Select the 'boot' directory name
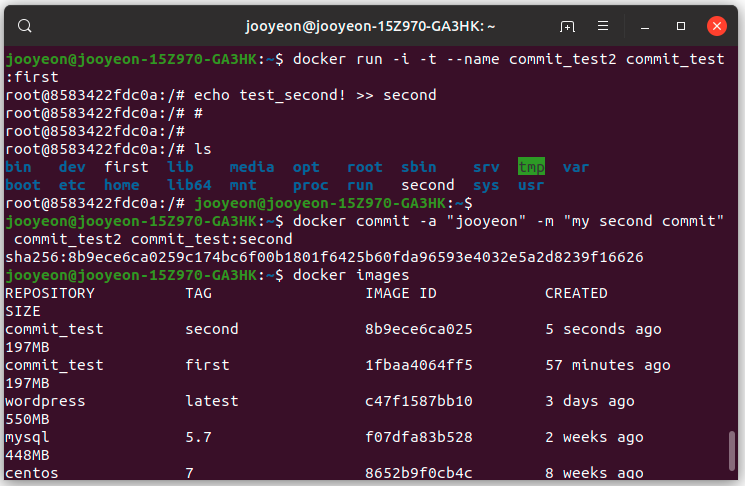 [x=23, y=185]
